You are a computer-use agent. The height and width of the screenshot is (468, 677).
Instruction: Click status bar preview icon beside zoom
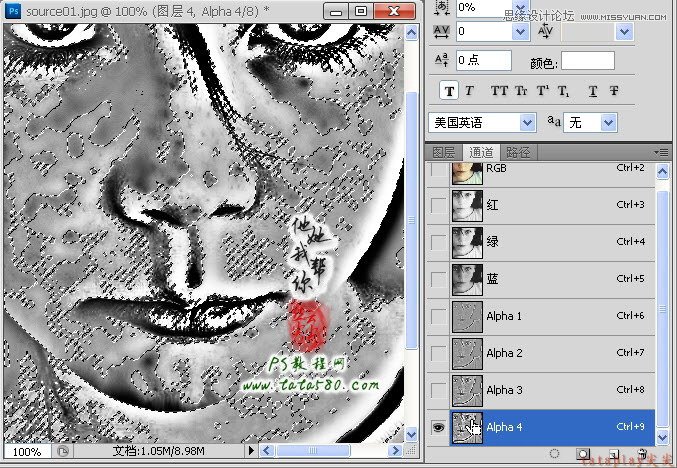click(63, 452)
